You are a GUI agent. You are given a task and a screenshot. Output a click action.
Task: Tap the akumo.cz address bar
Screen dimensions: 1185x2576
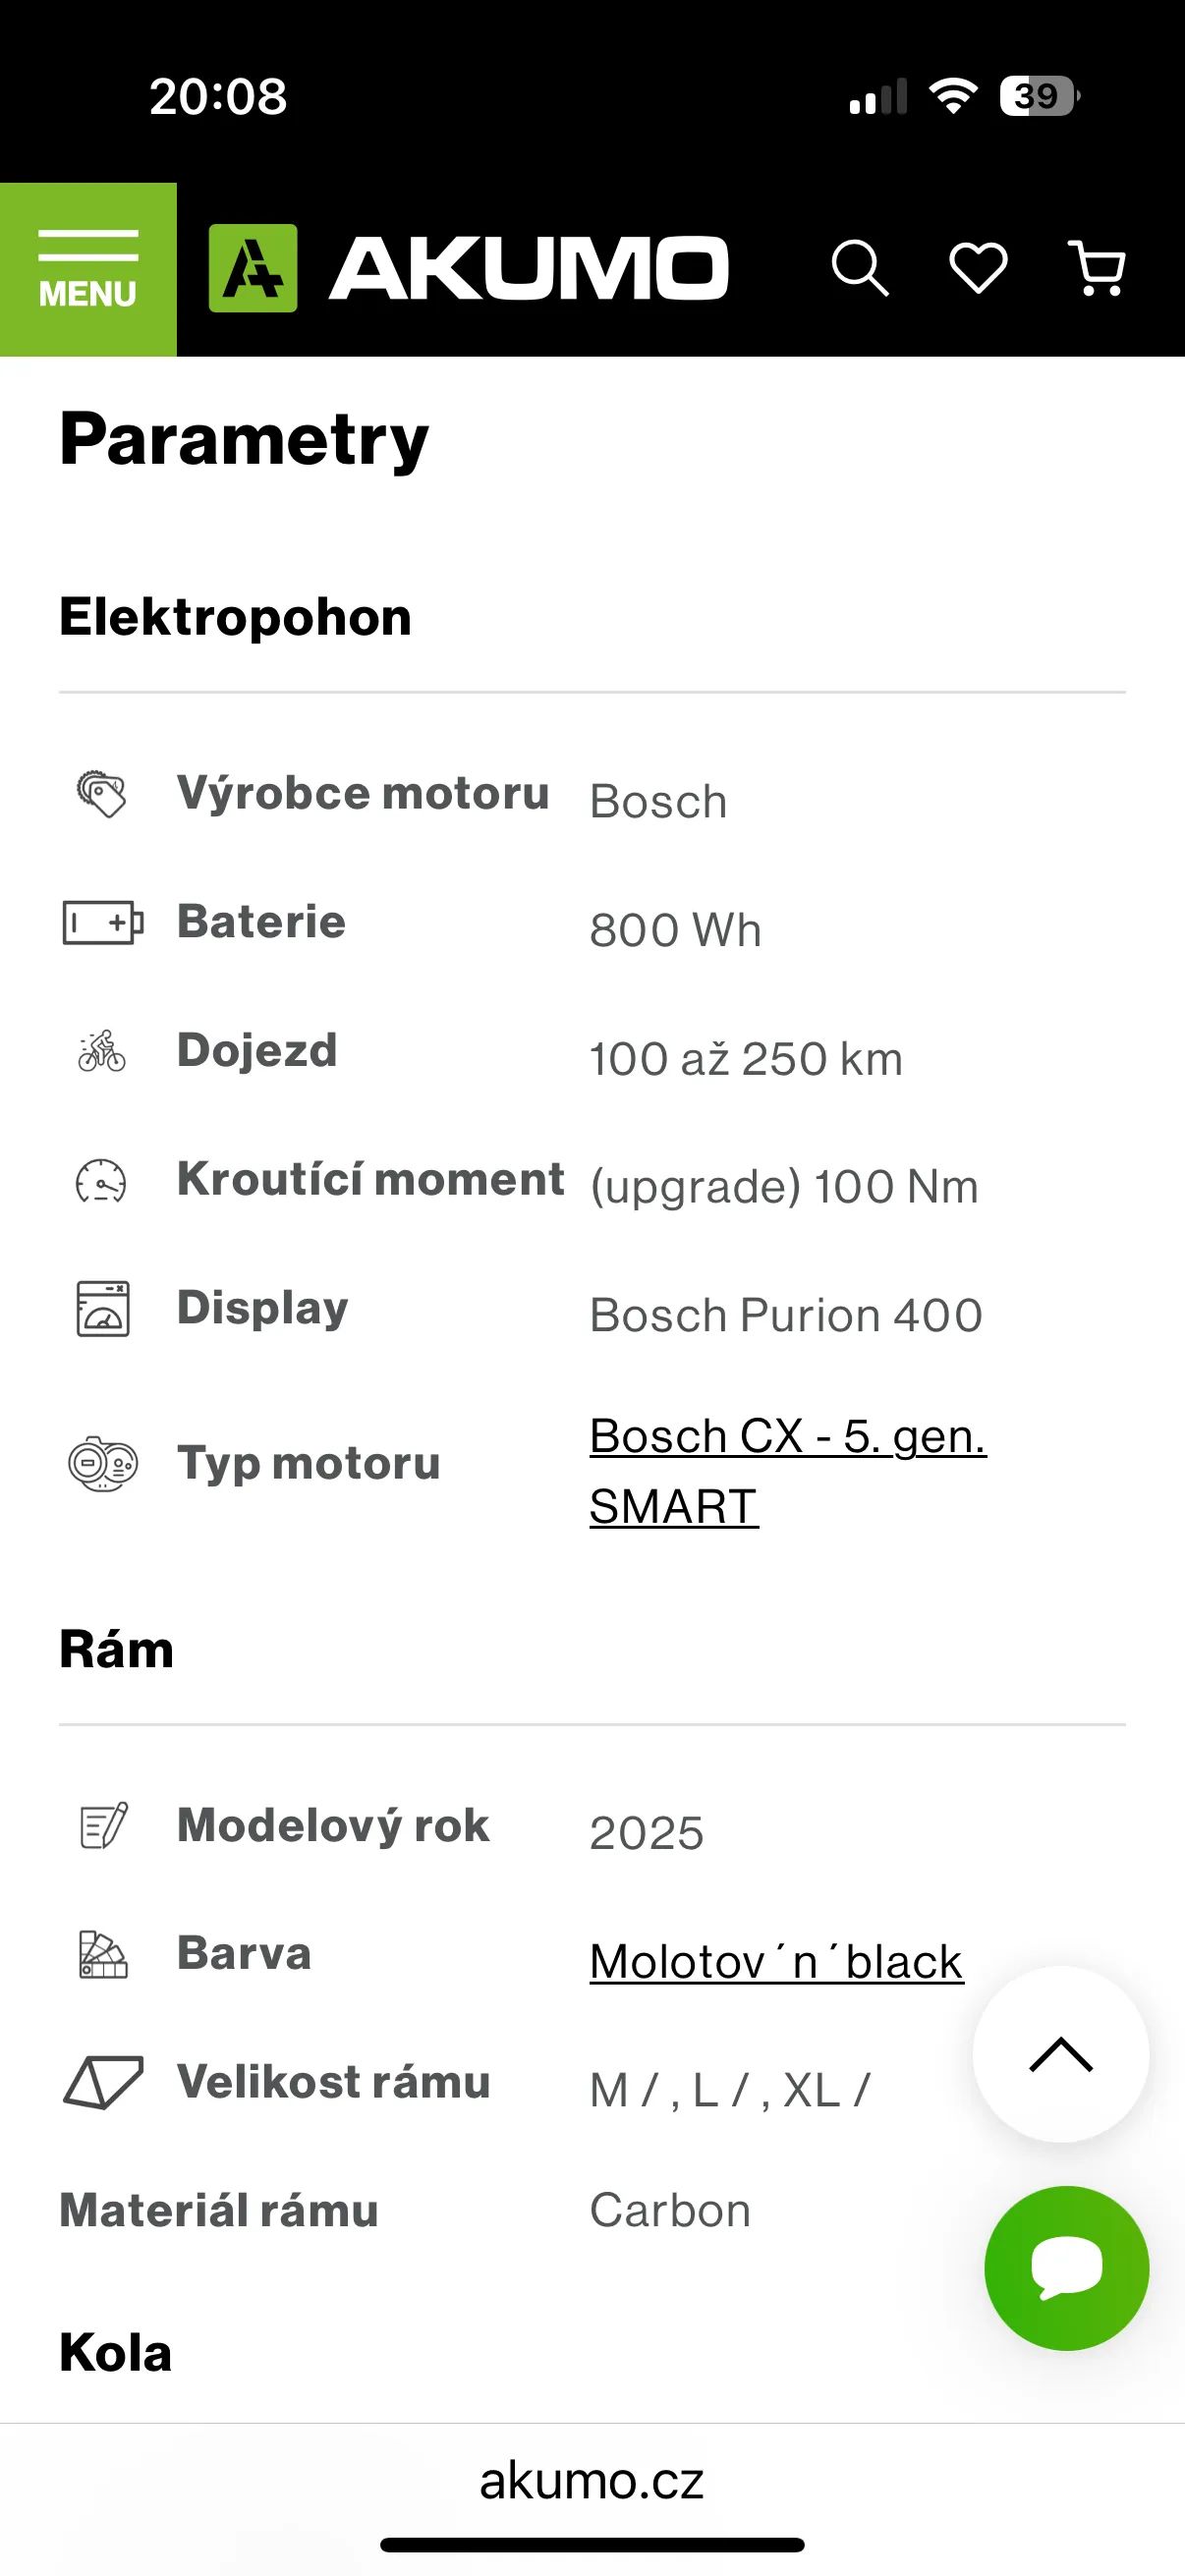click(592, 2481)
